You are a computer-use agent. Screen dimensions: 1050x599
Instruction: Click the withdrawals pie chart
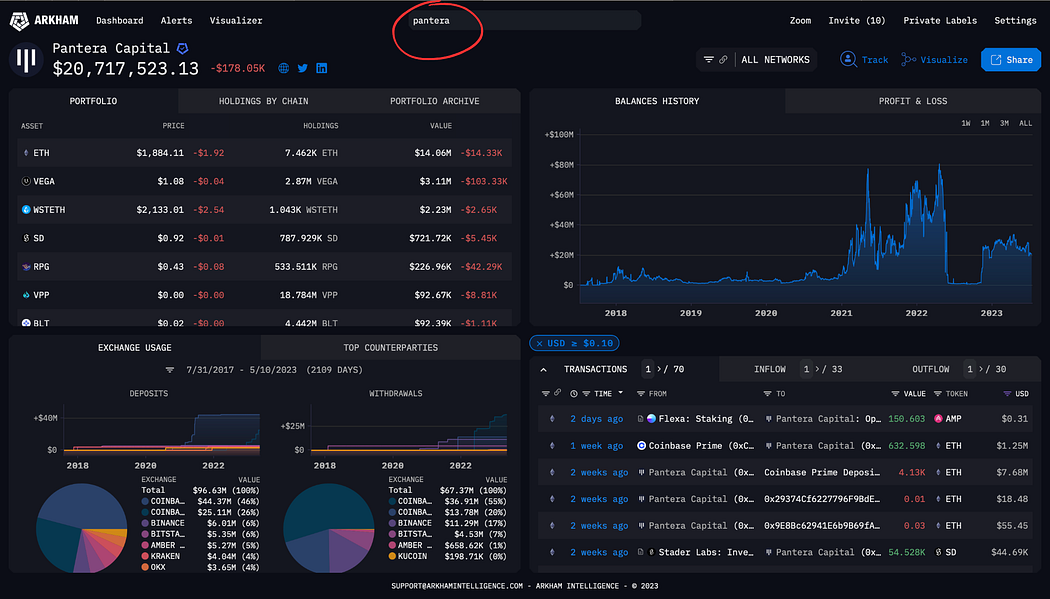tap(329, 528)
